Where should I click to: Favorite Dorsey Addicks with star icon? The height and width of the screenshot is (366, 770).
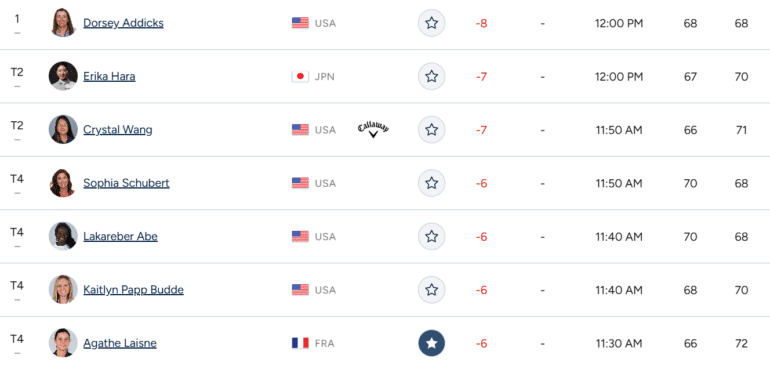pos(431,23)
